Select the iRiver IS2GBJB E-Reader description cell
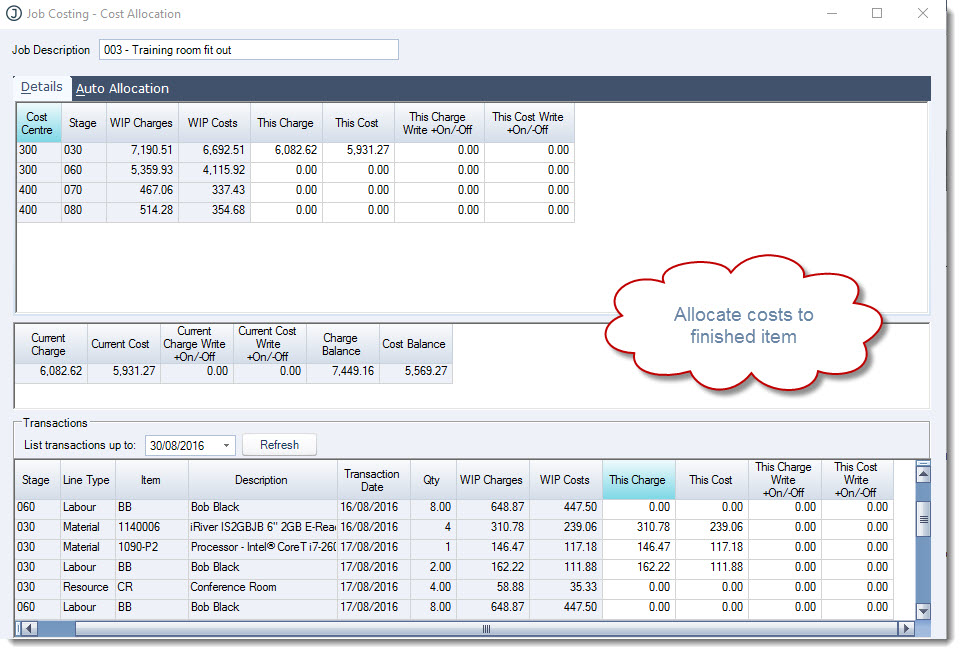 [x=262, y=527]
